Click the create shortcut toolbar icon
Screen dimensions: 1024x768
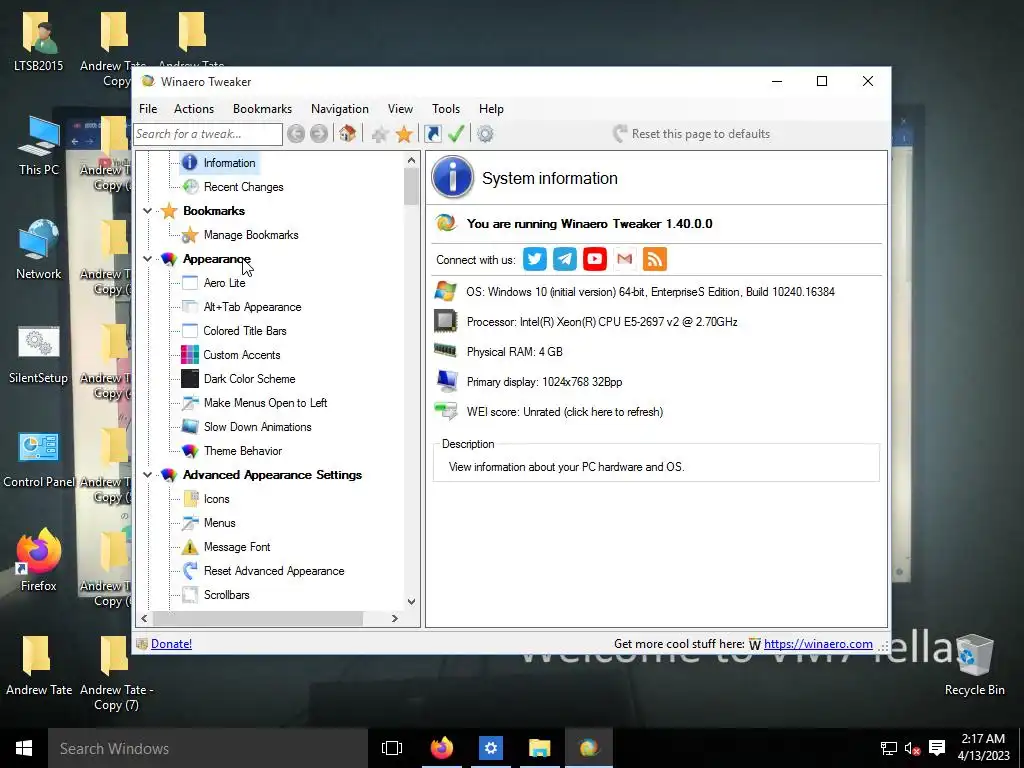tap(432, 134)
